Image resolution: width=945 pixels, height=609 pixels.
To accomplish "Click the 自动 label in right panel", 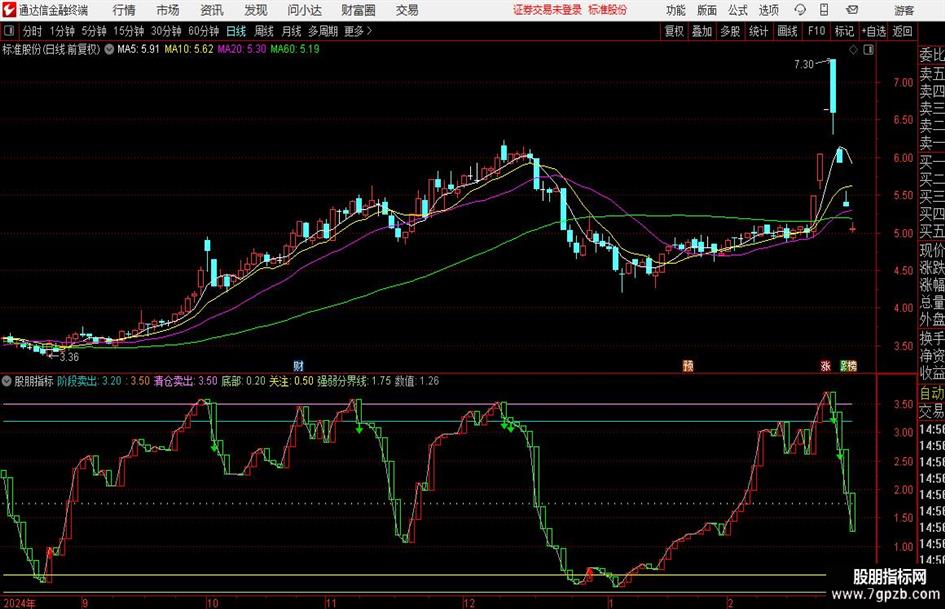I will [932, 393].
